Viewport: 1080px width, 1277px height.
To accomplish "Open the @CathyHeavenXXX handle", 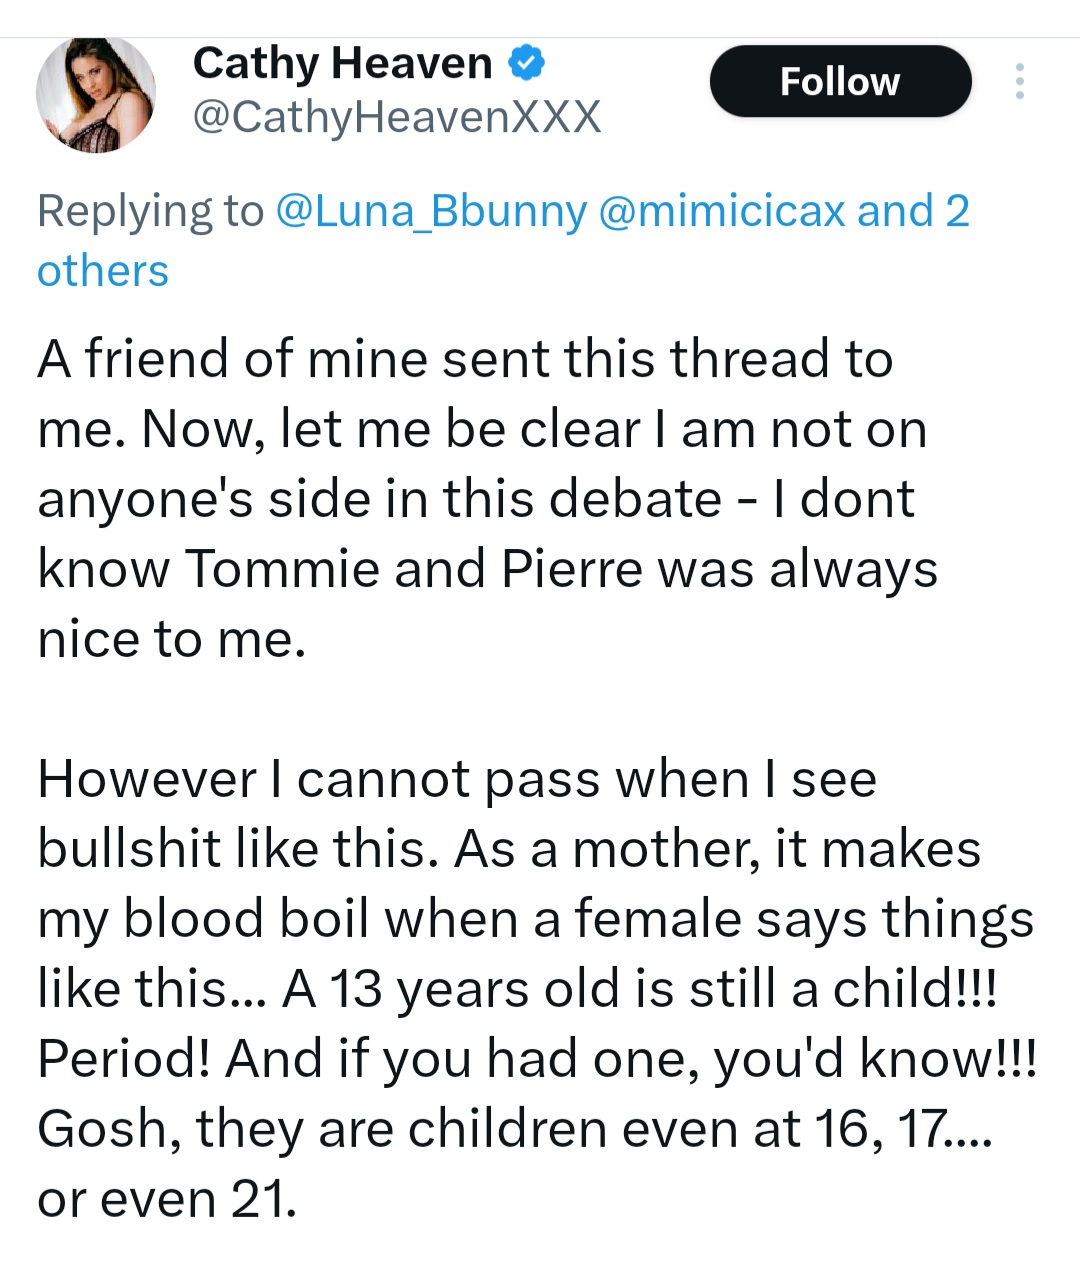I will click(396, 117).
